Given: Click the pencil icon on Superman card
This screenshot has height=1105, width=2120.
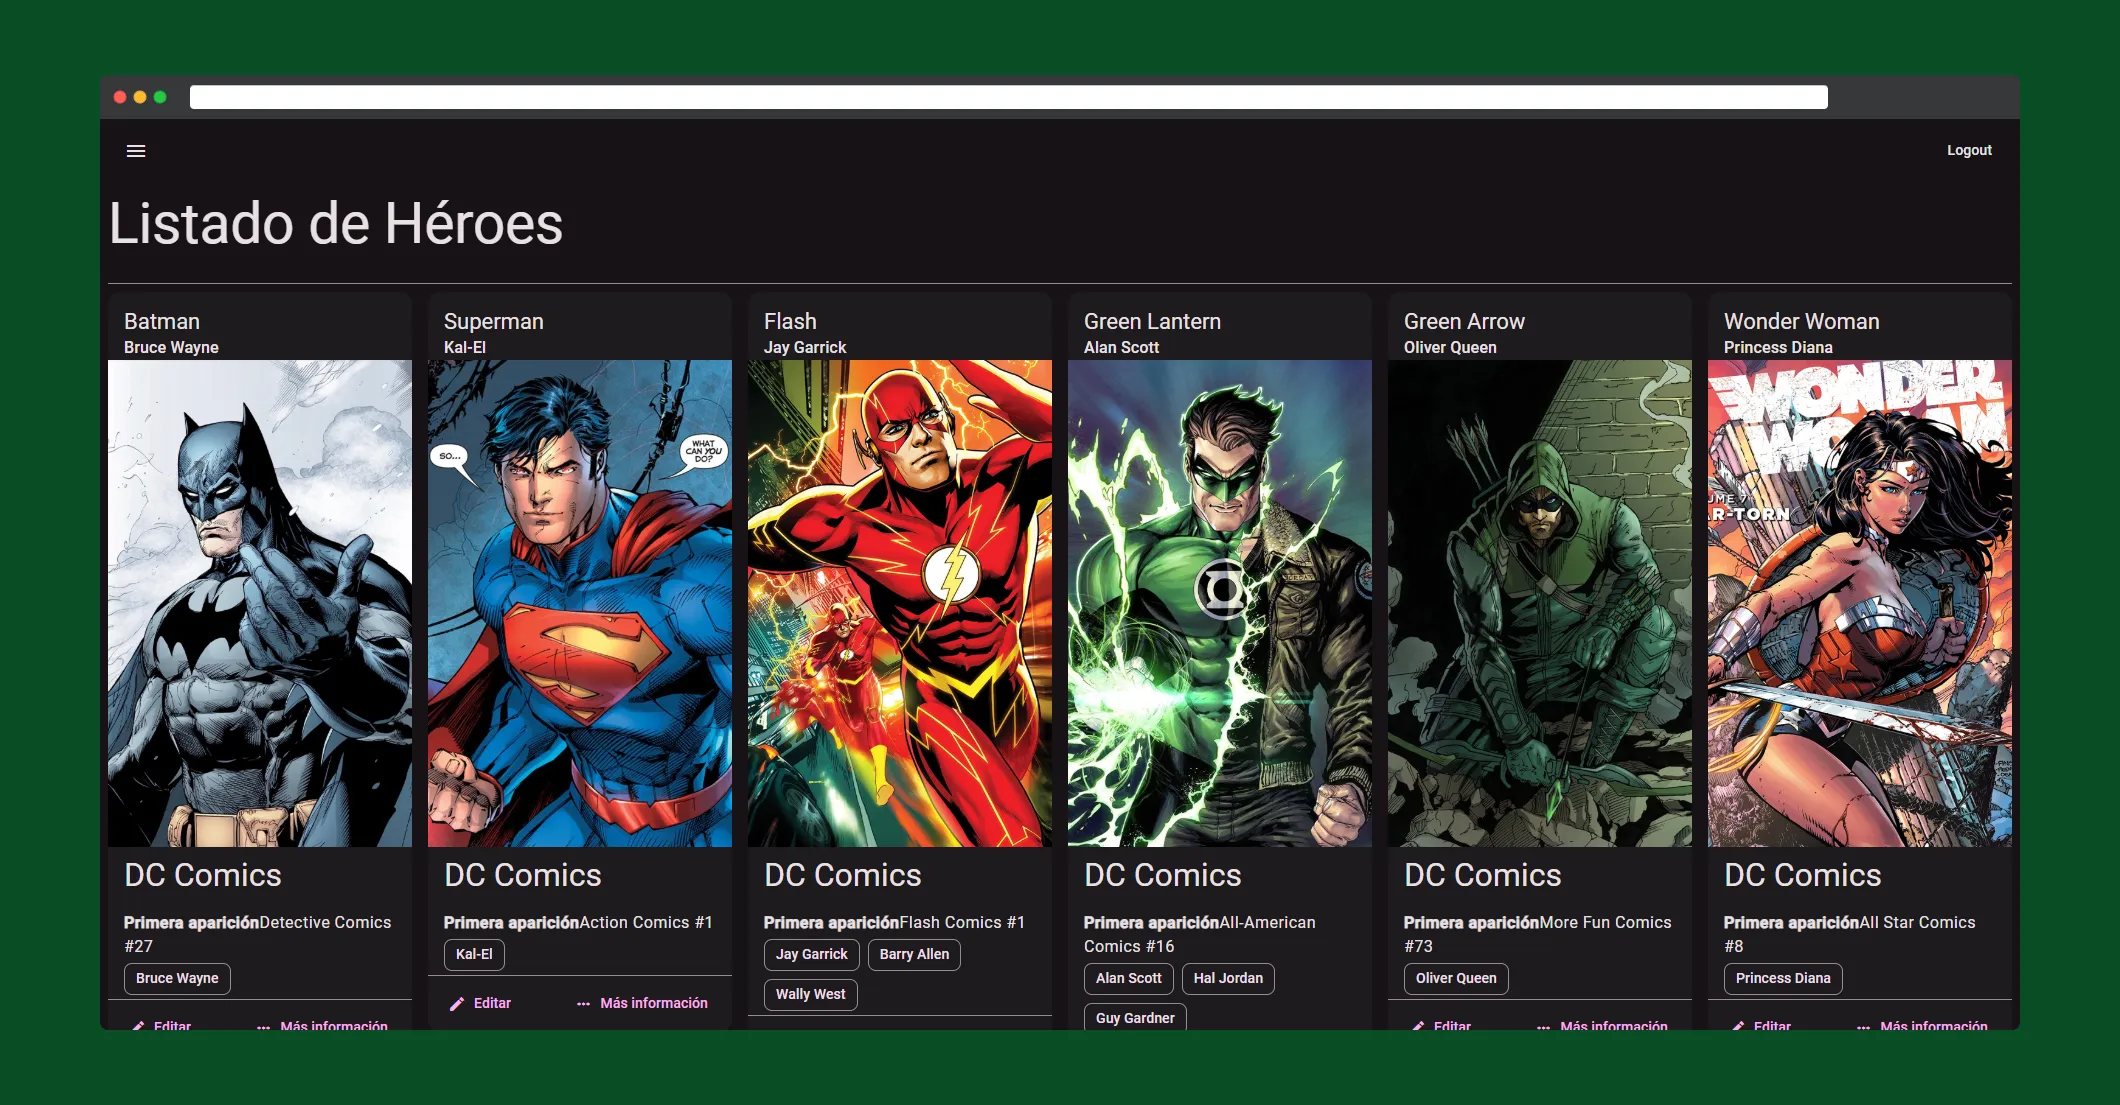Looking at the screenshot, I should pos(457,1004).
